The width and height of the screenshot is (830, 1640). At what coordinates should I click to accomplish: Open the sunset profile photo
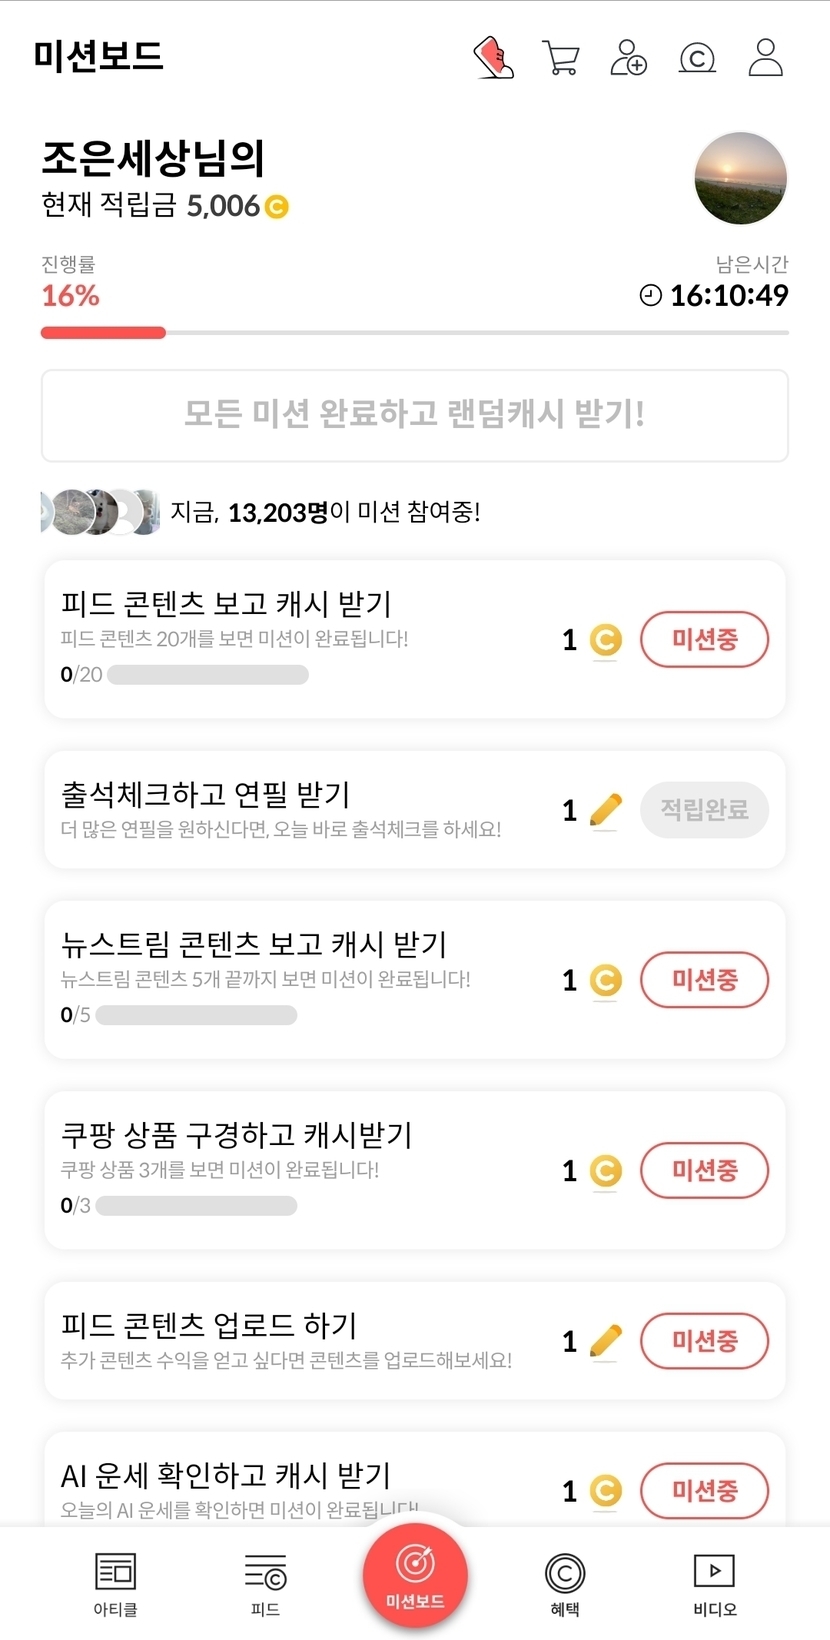coord(740,178)
